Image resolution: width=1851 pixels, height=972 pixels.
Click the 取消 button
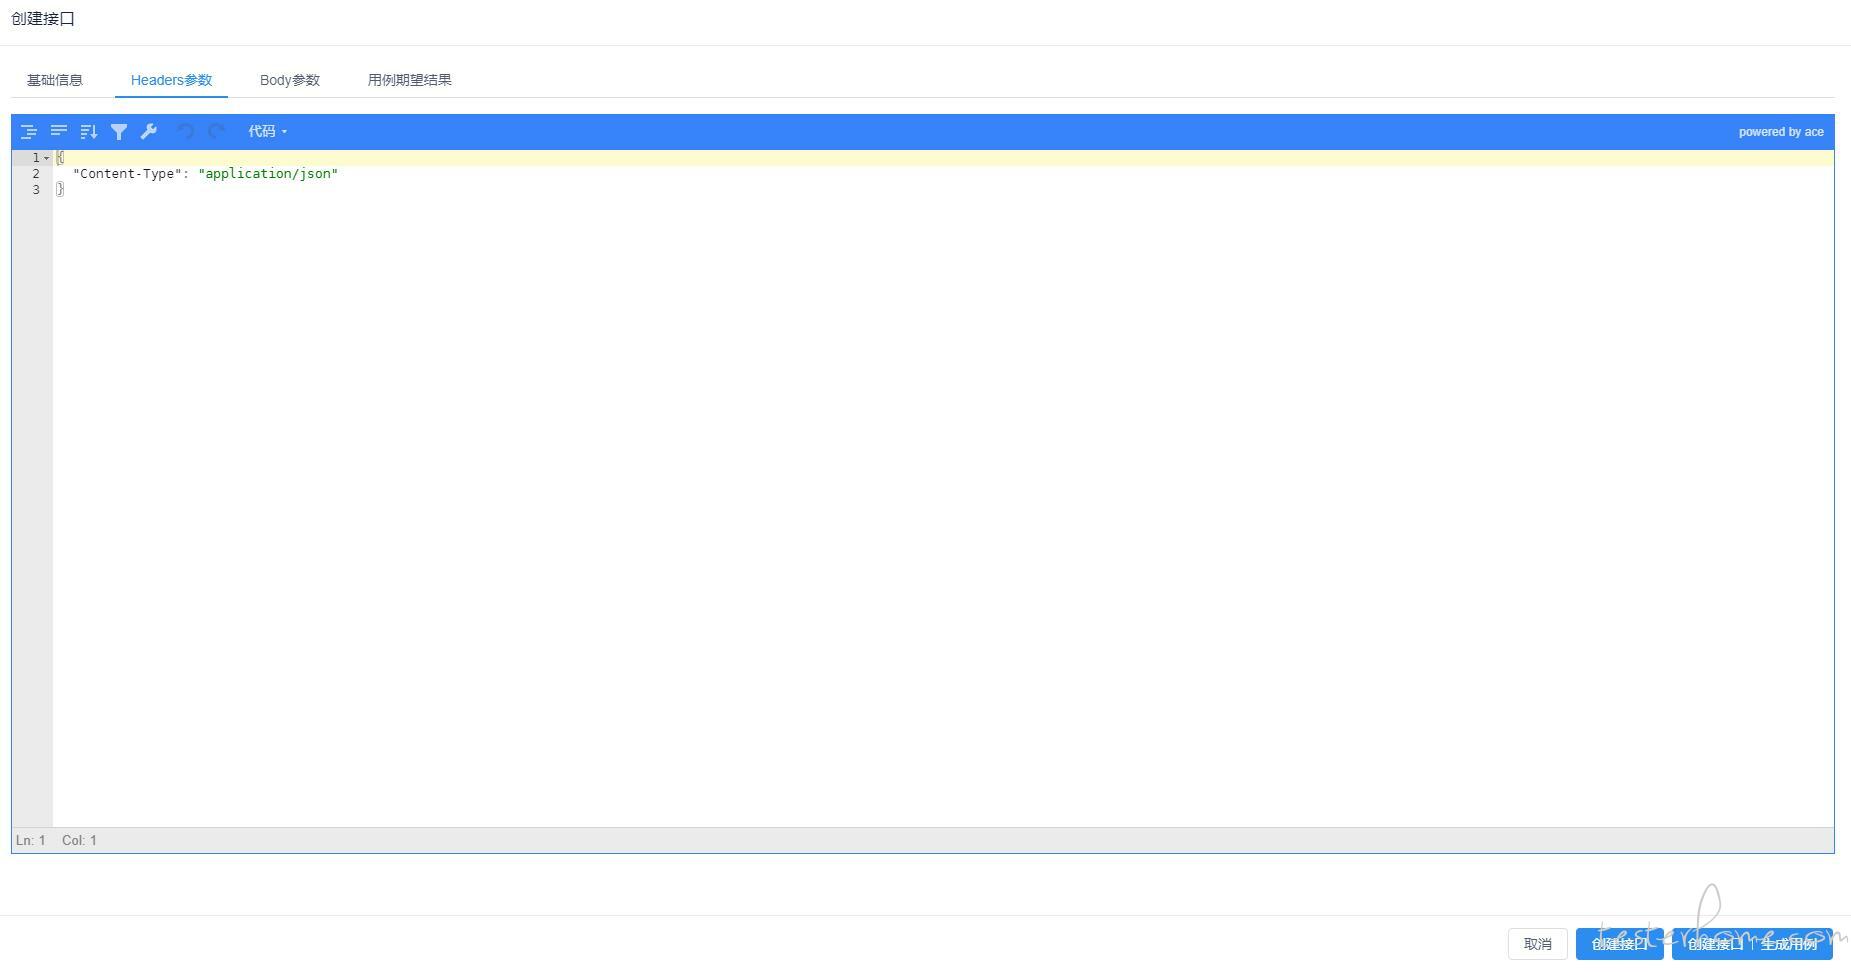pyautogui.click(x=1538, y=944)
